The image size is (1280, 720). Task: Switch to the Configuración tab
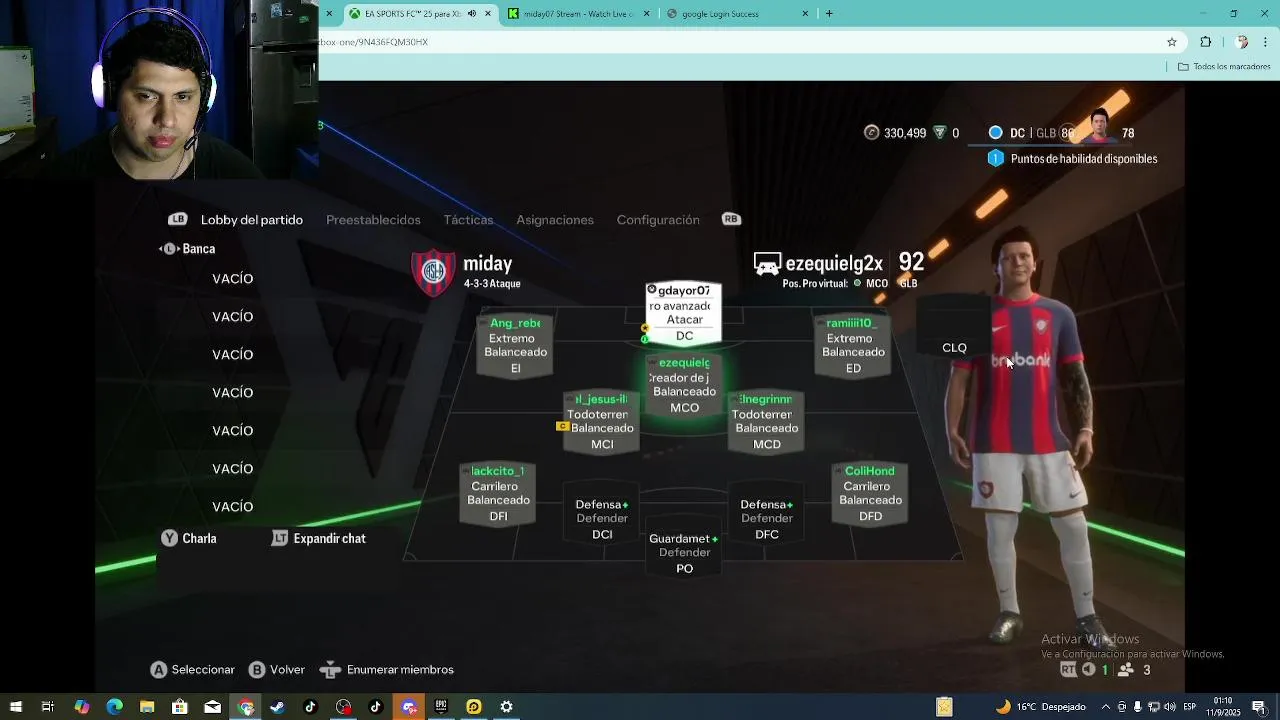[x=658, y=220]
